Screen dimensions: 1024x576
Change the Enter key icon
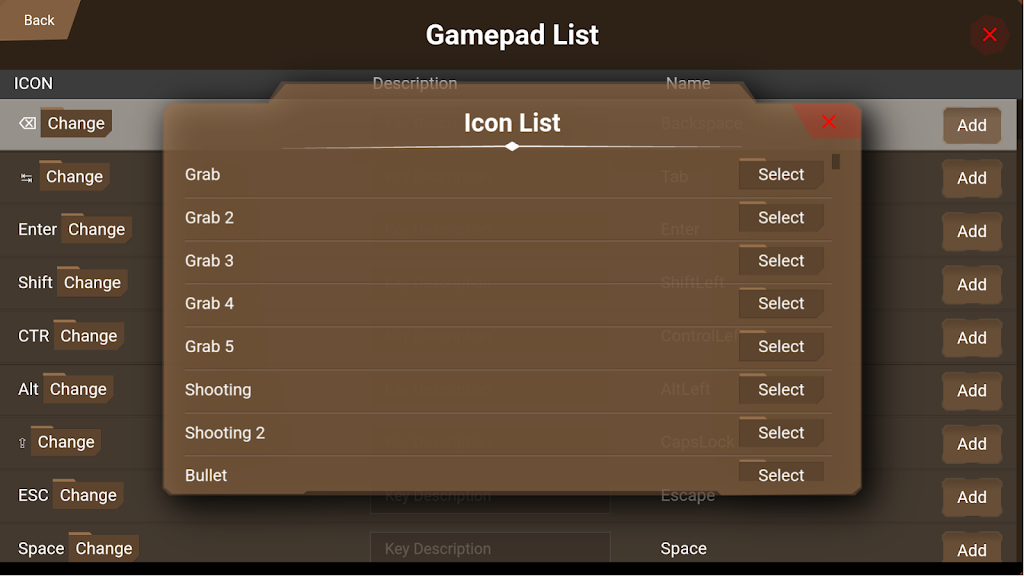pos(96,230)
